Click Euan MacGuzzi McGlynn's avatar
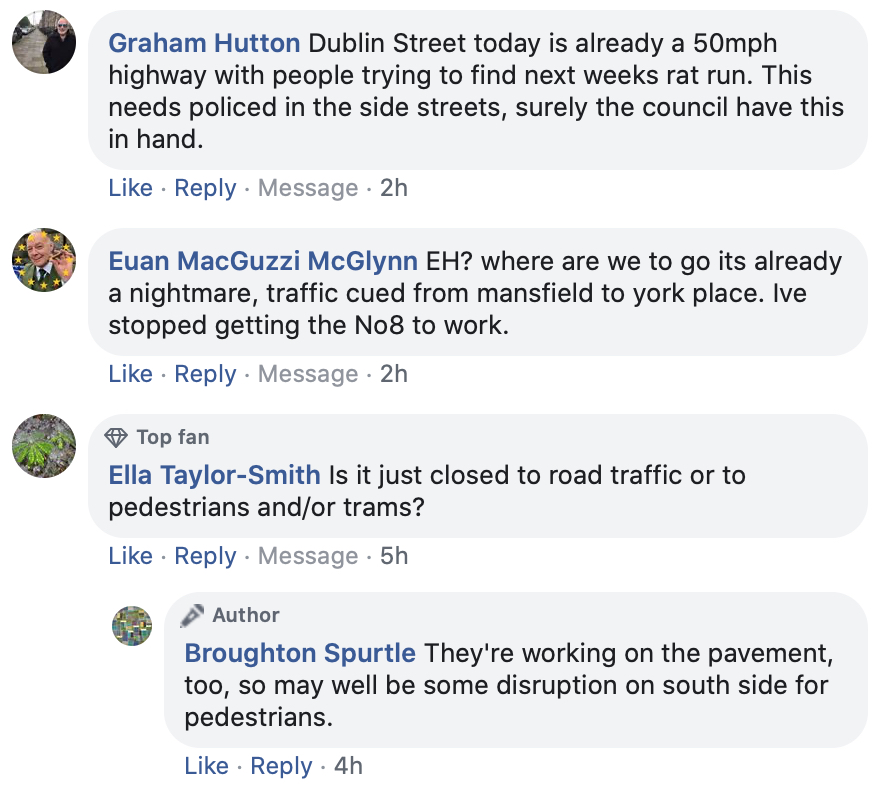The width and height of the screenshot is (880, 796). tap(44, 260)
